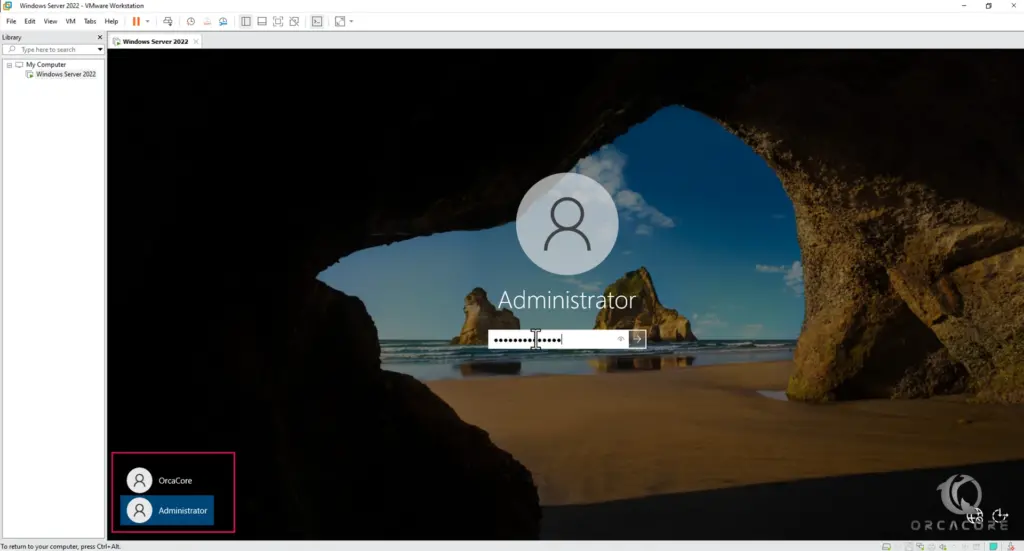Collapse the My Computer tree node
Image resolution: width=1024 pixels, height=551 pixels.
coord(9,65)
